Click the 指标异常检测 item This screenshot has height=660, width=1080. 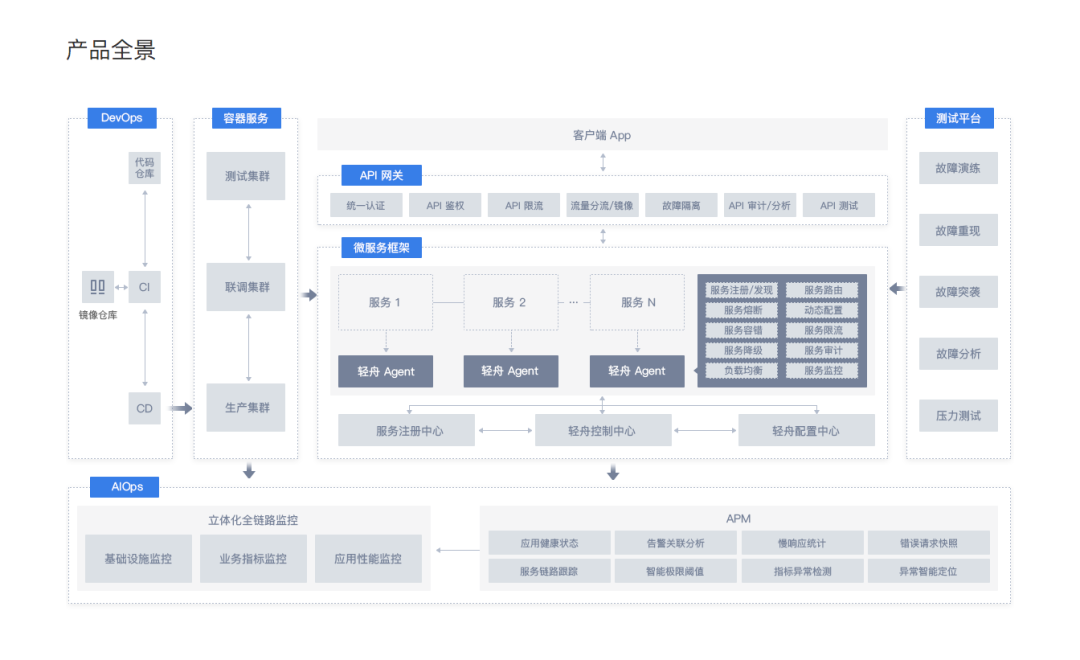click(802, 571)
